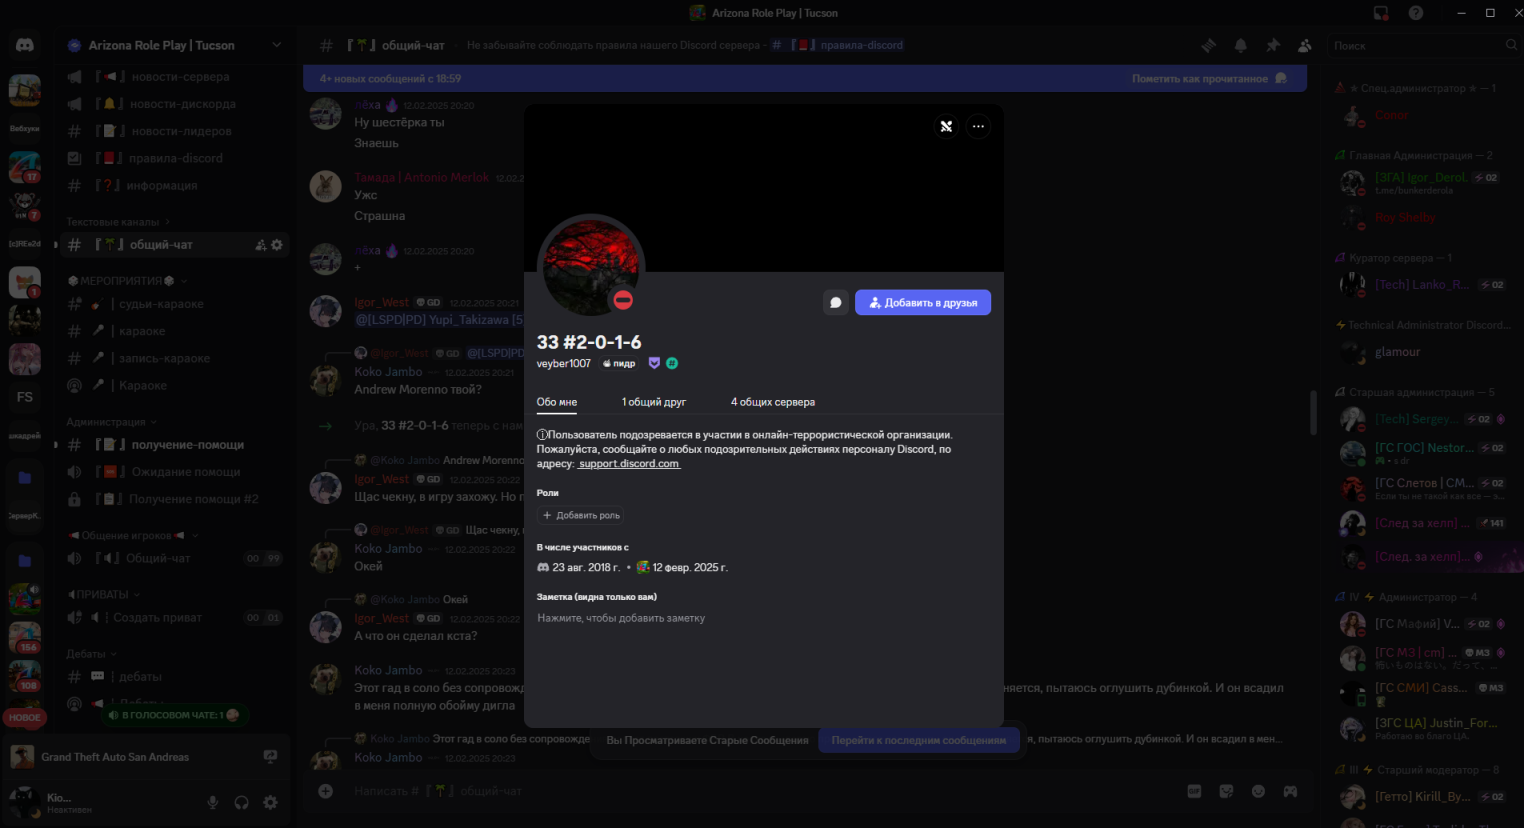Screen dimensions: 1524x828
Task: Switch to 4 общих сервера tab
Action: pyautogui.click(x=773, y=402)
